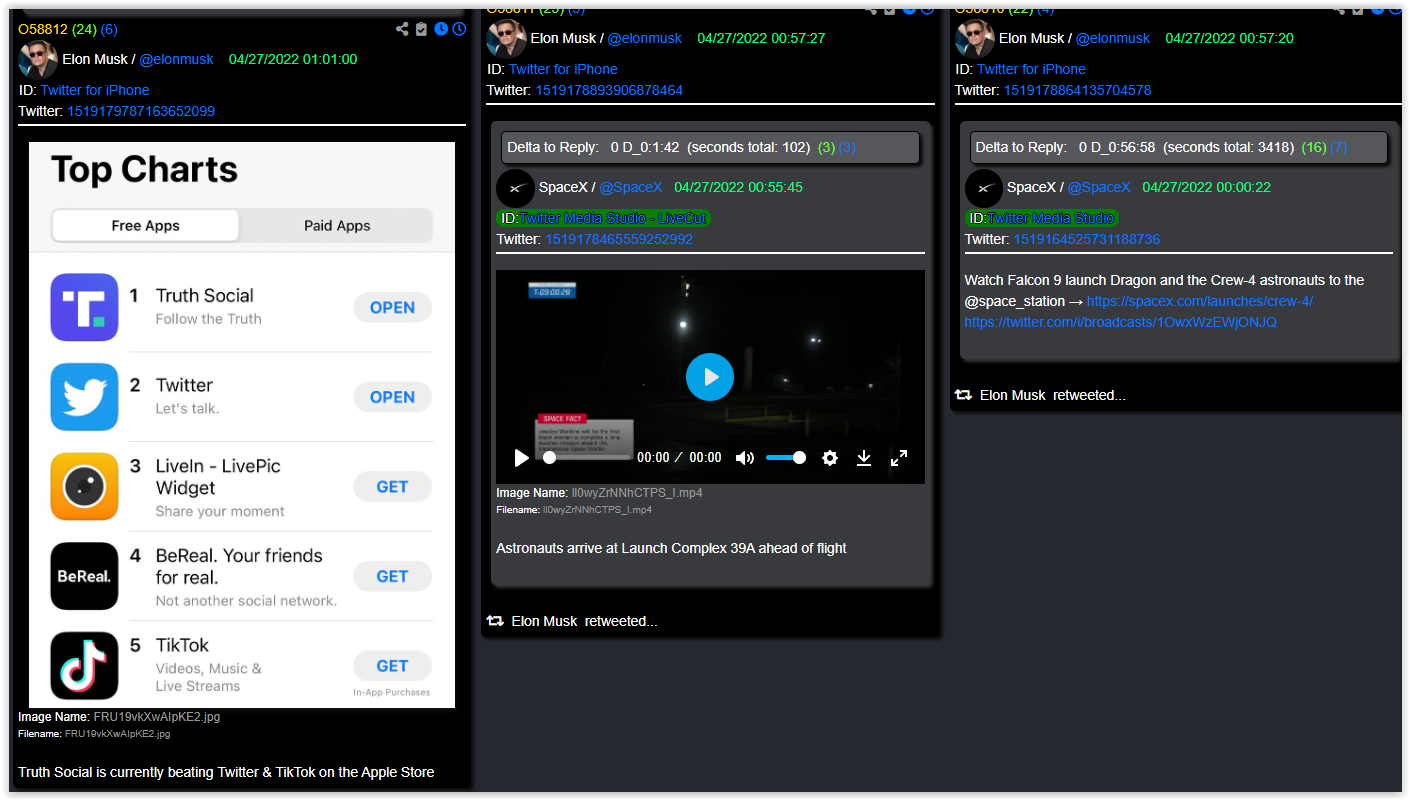Click Filename FRU19vkXwAIpKE2.jpg
The height and width of the screenshot is (800, 1410).
click(x=94, y=734)
